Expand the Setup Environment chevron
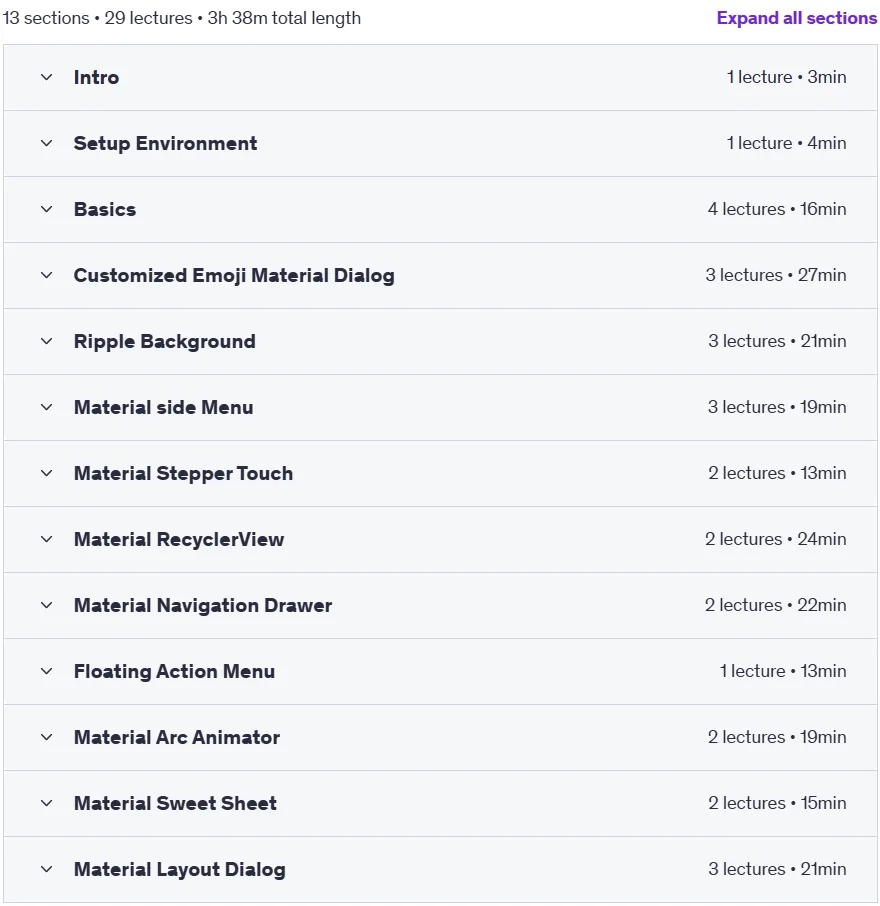880x906 pixels. pyautogui.click(x=47, y=143)
